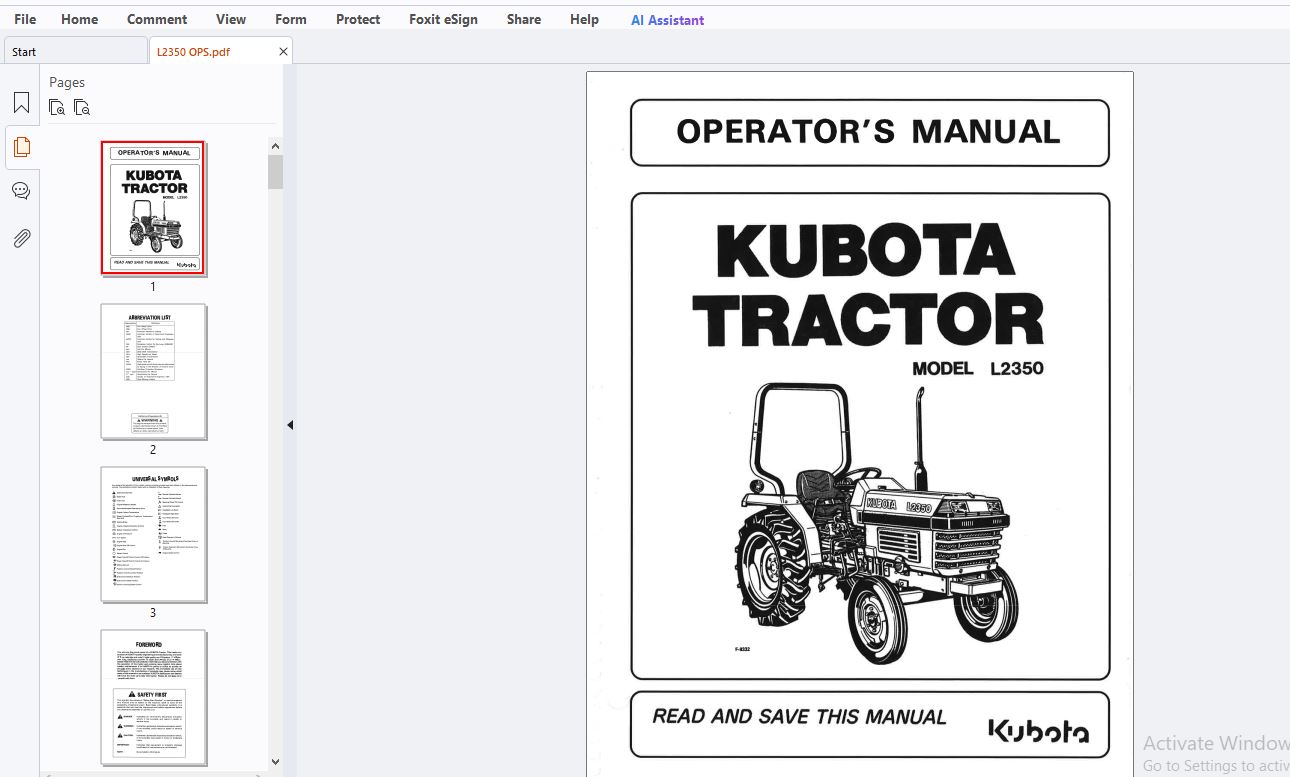Screen dimensions: 1290x777
Task: Collapse the navigation panel arrow
Action: [290, 425]
